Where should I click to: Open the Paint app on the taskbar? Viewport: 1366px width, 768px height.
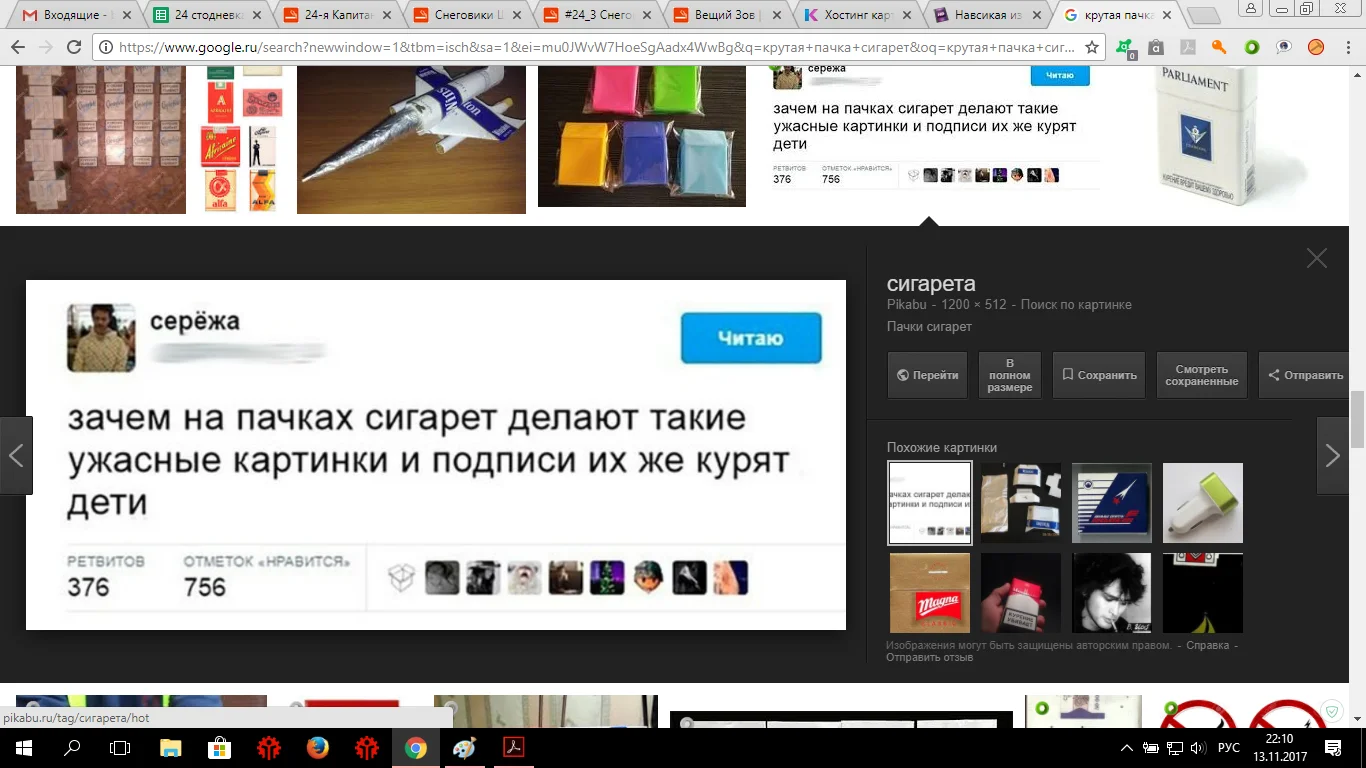(464, 747)
